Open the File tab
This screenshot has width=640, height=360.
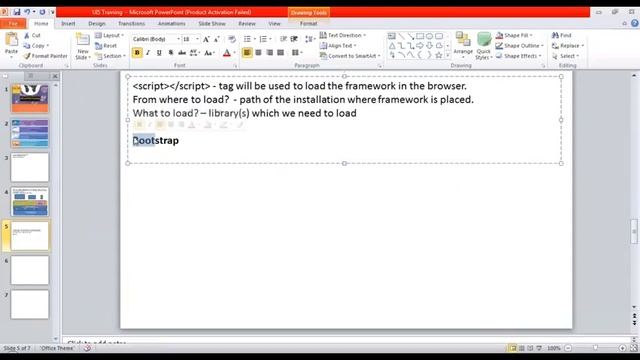[13, 24]
